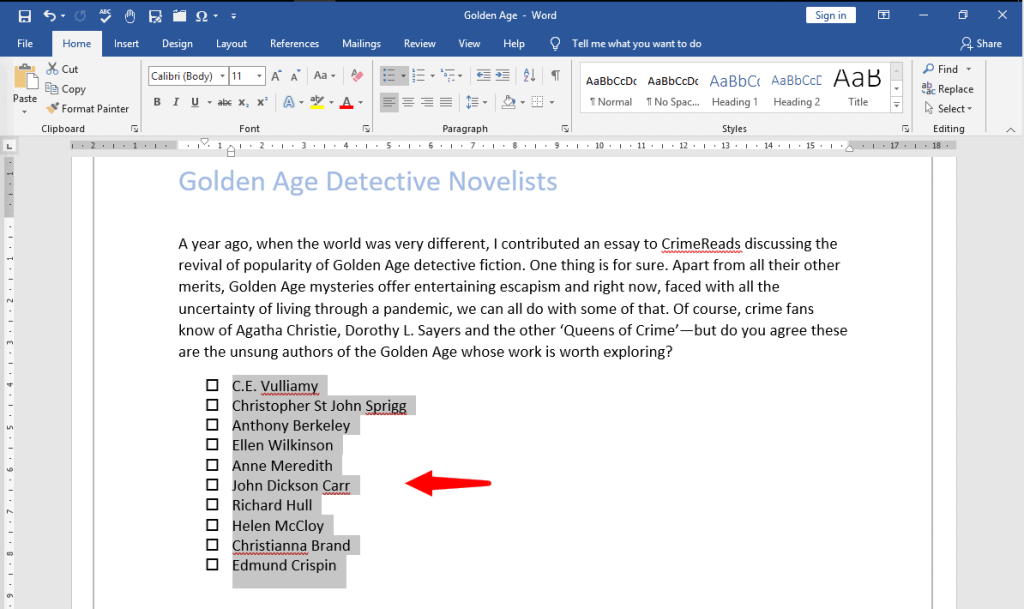Viewport: 1024px width, 609px height.
Task: Tick the Helen McCloy checkbox
Action: 212,525
